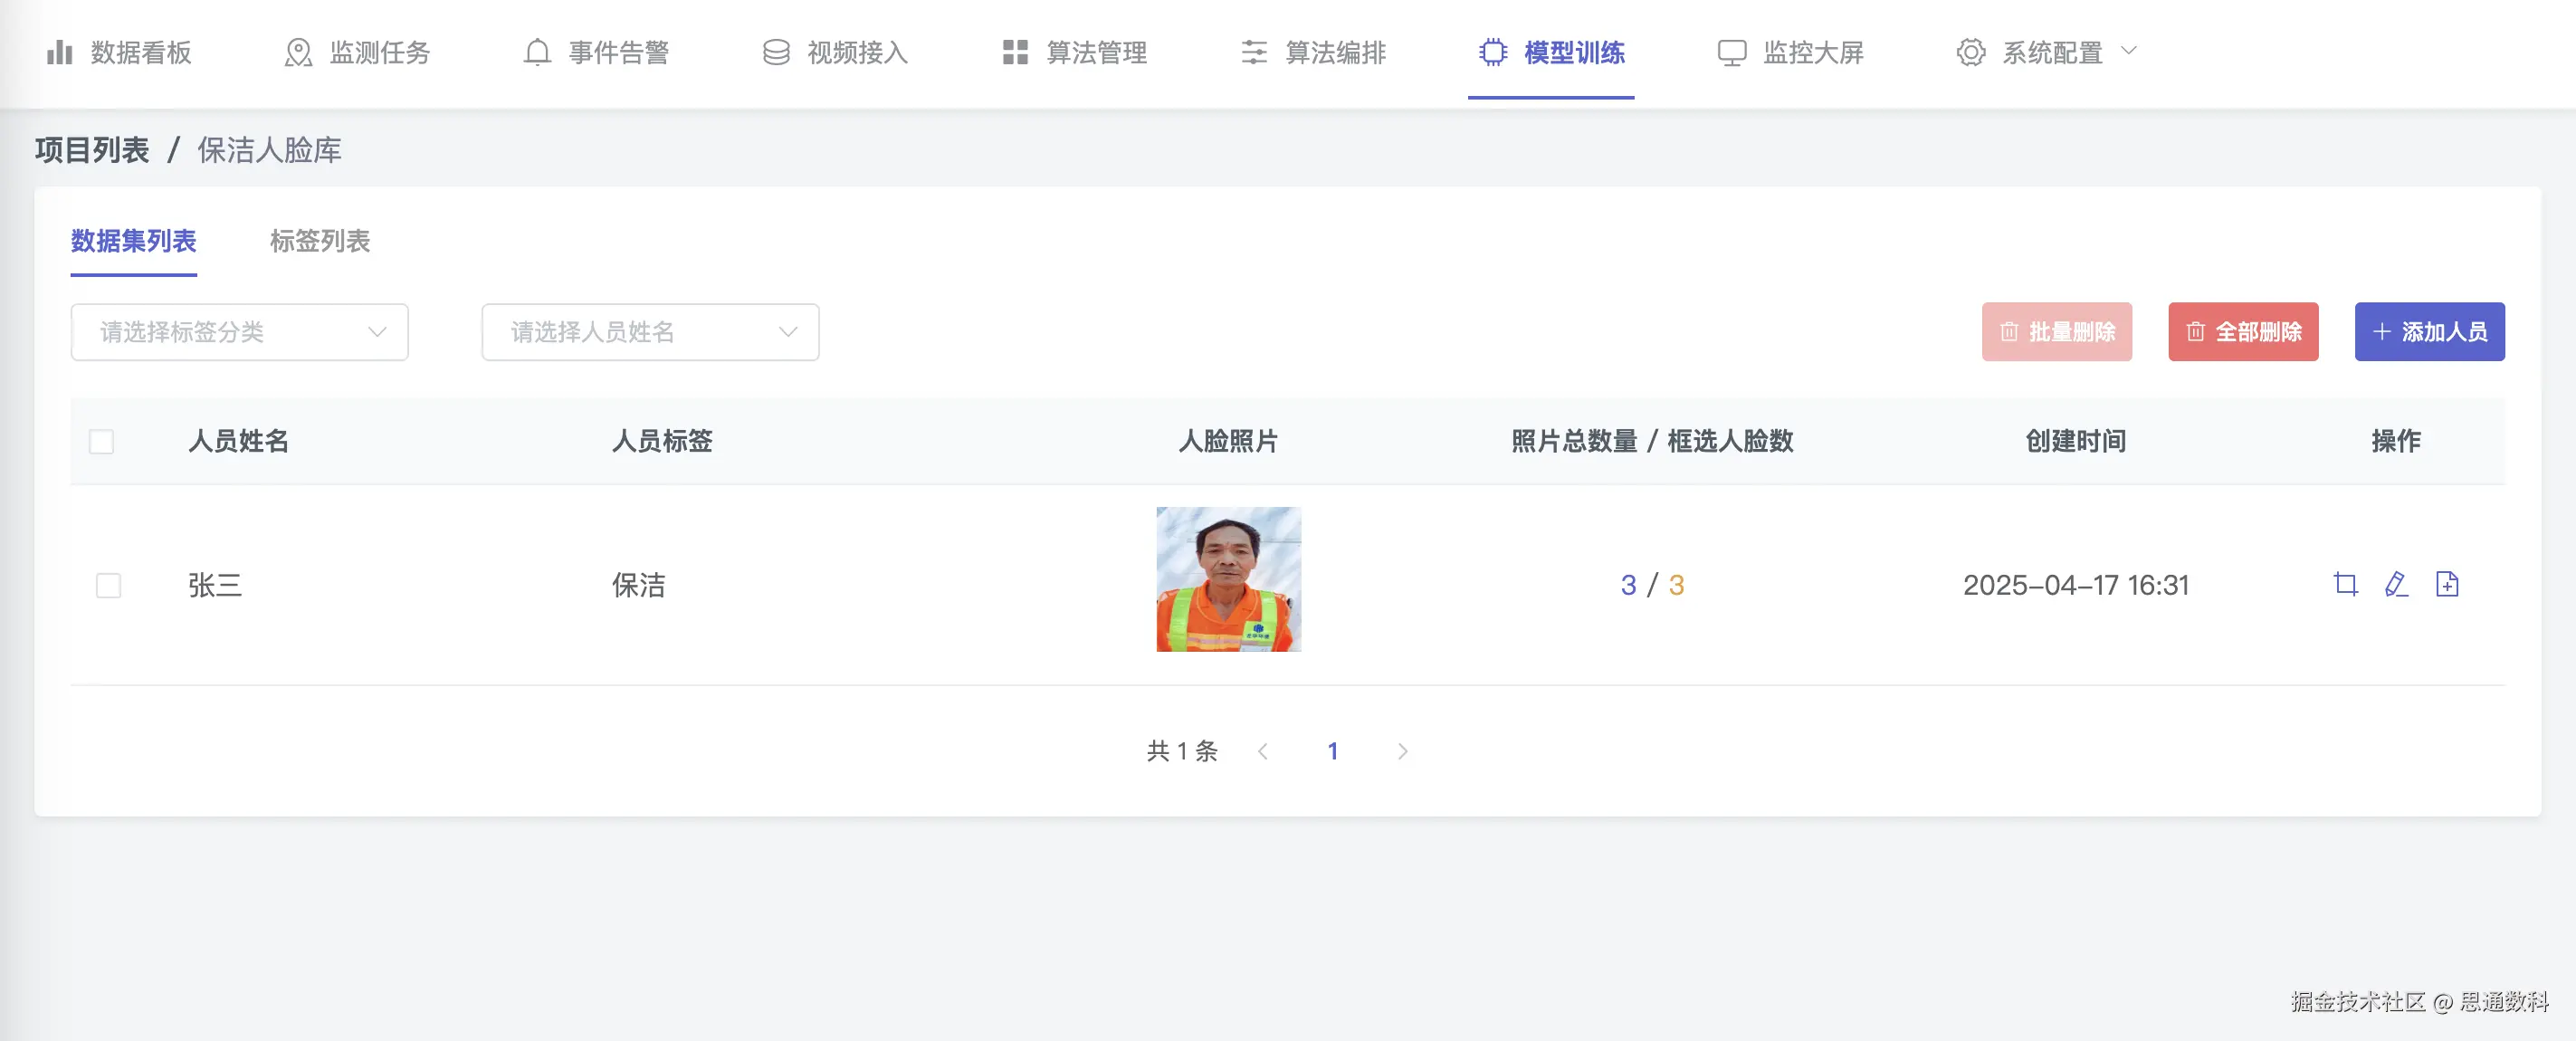Open the 请选择标签分类 dropdown
This screenshot has height=1041, width=2576.
(239, 332)
